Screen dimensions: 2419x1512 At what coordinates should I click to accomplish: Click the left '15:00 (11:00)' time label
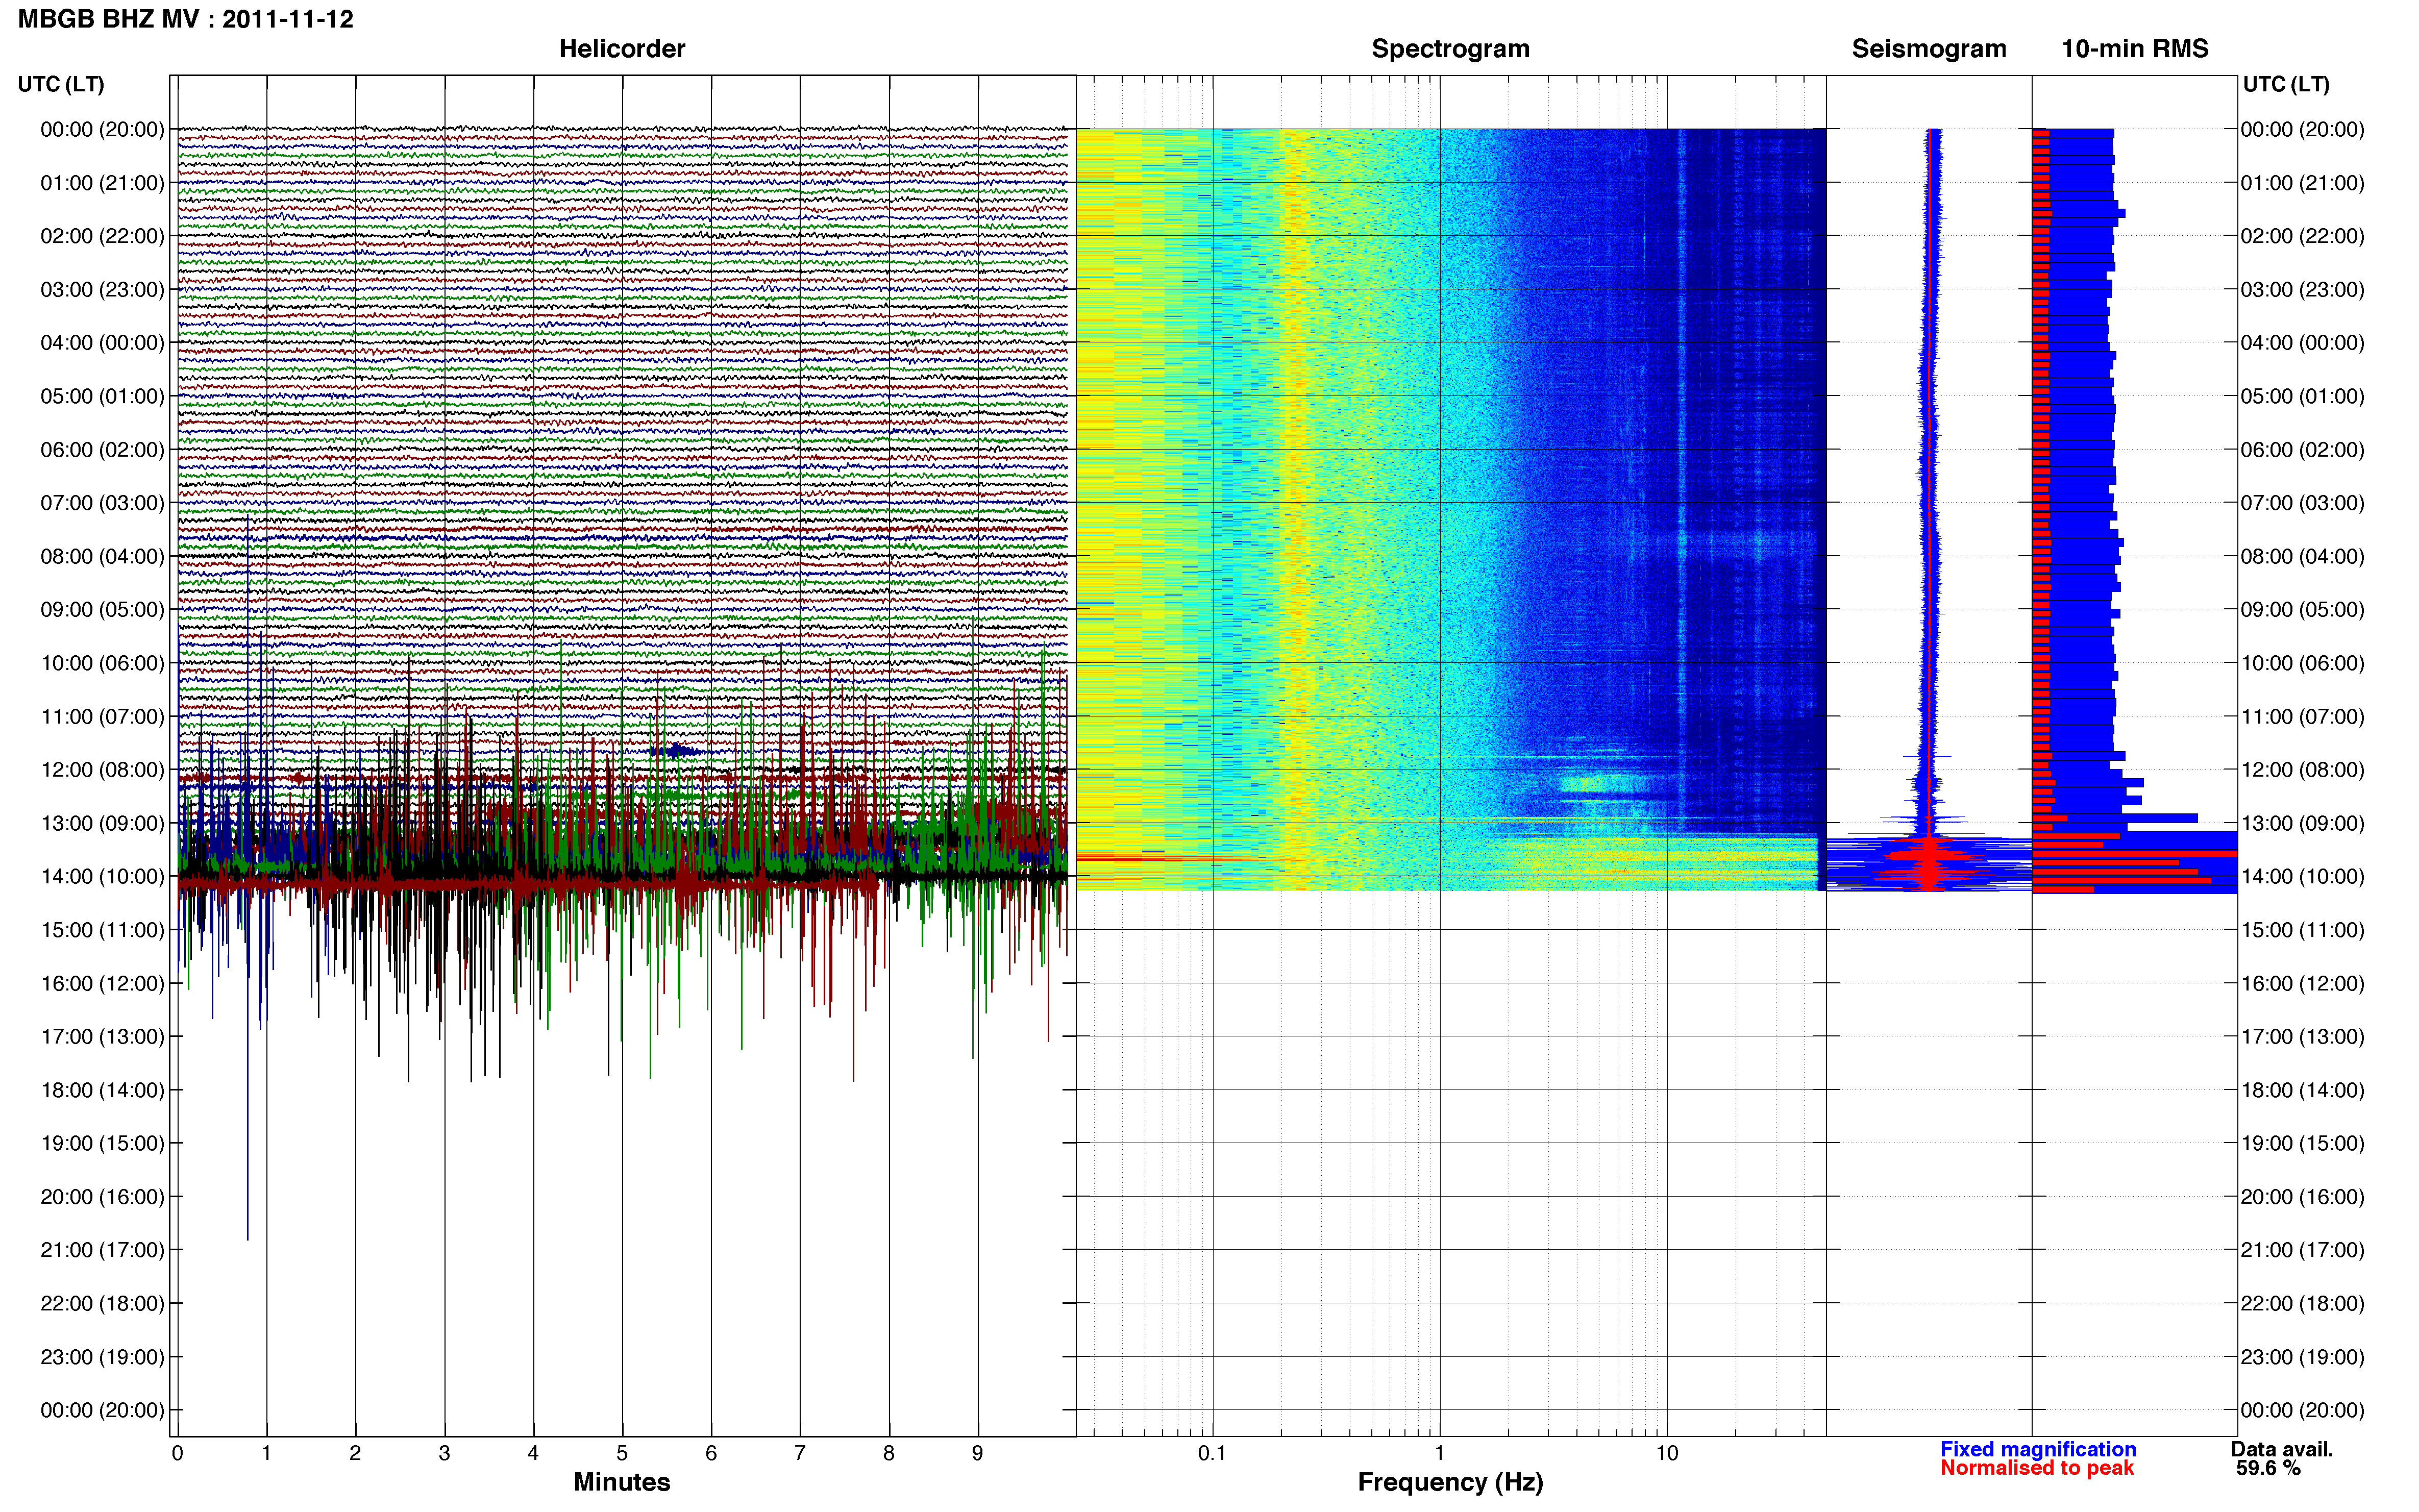[x=102, y=930]
